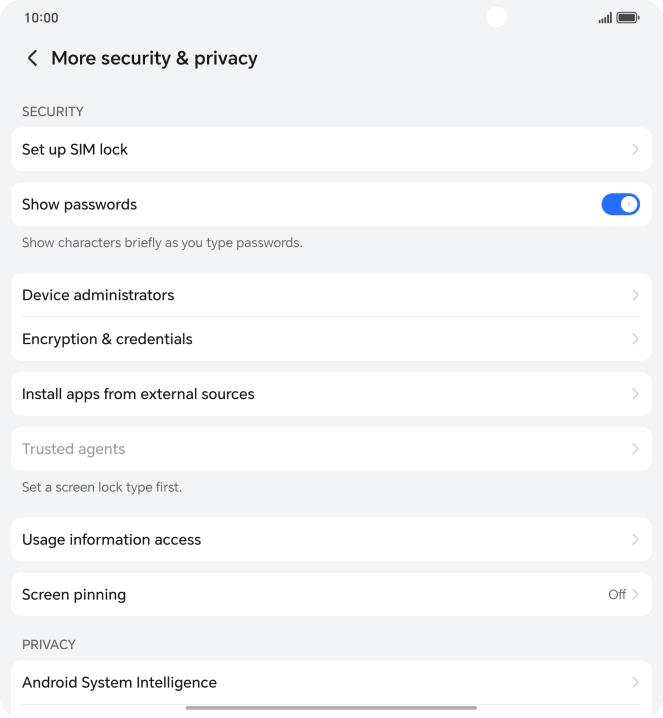Open Screen pinning setting
The height and width of the screenshot is (718, 663).
[74, 594]
